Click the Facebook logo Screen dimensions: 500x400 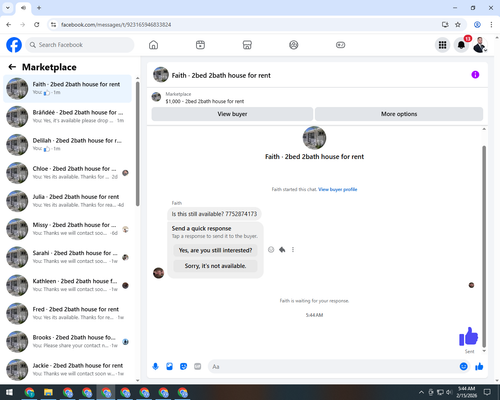[14, 45]
